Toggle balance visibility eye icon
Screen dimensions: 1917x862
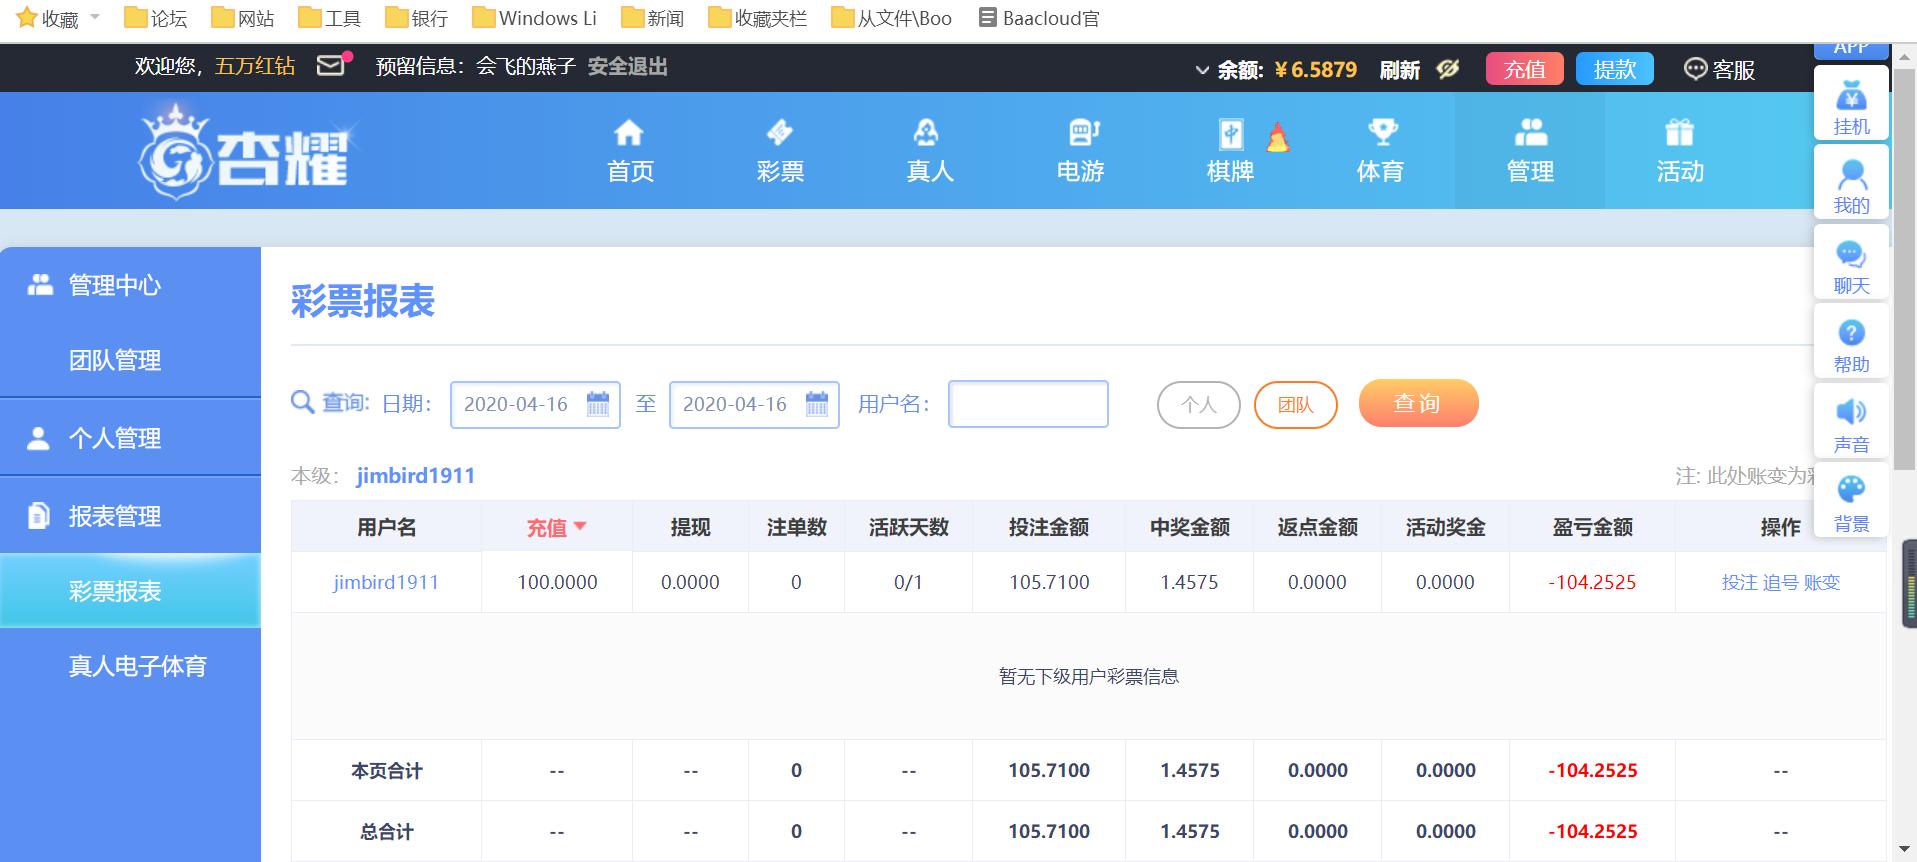[x=1447, y=69]
